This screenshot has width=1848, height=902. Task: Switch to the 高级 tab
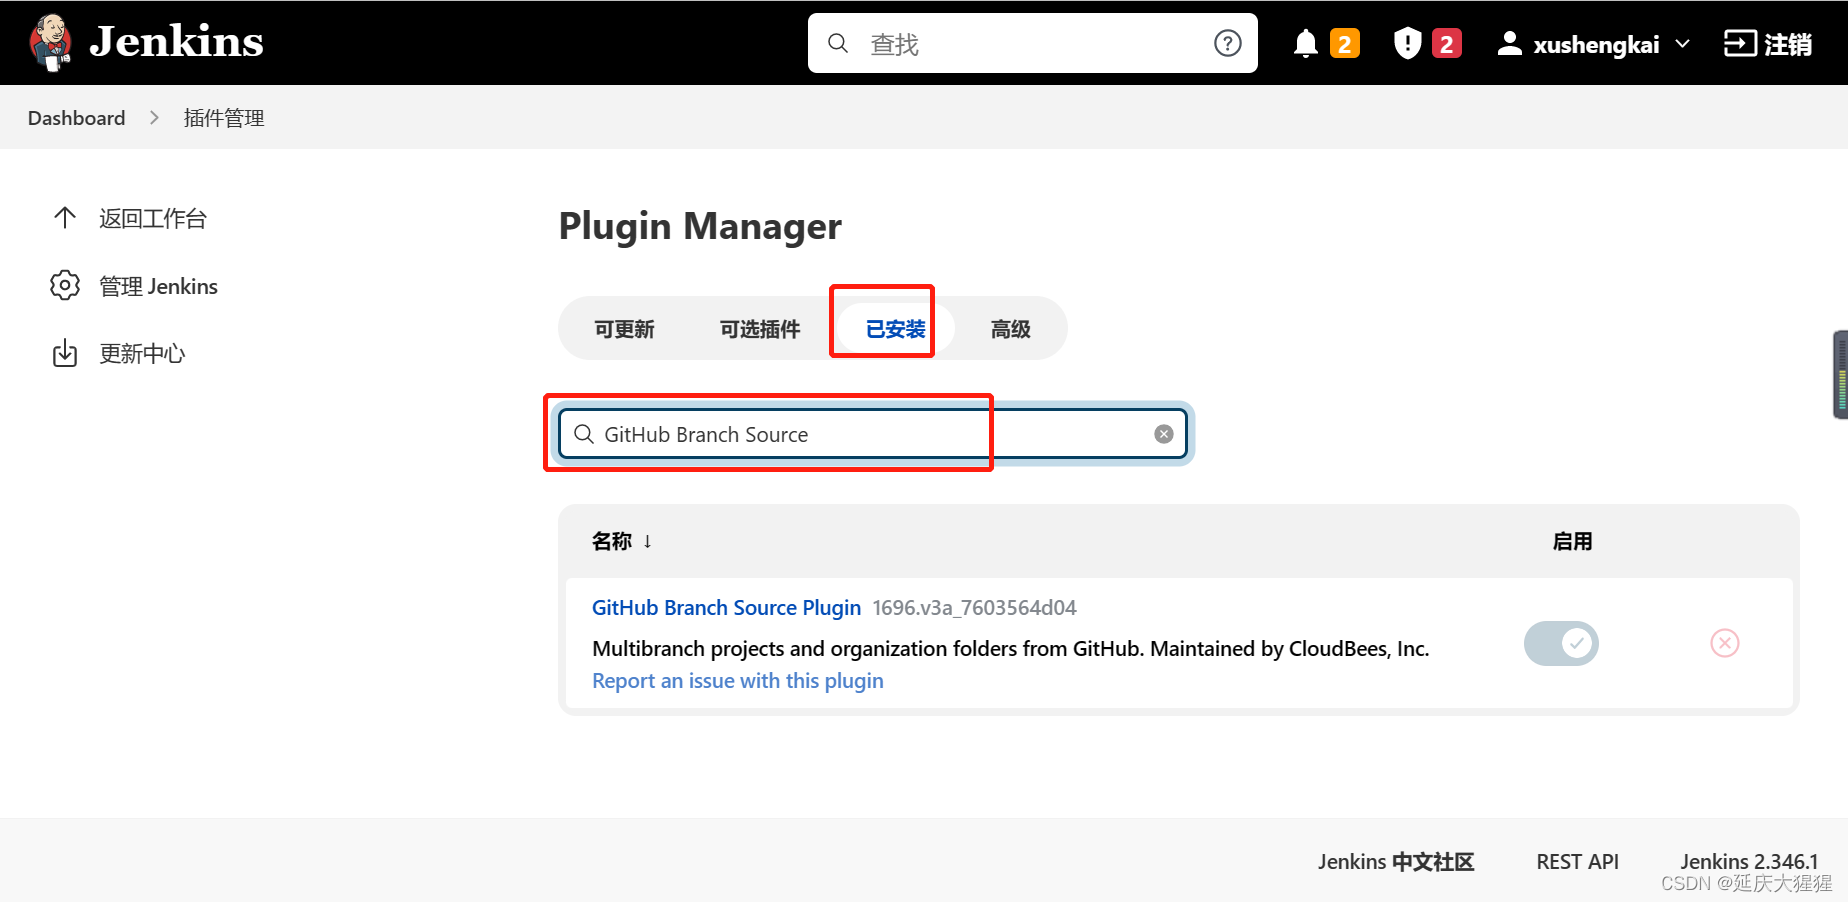(x=1010, y=329)
